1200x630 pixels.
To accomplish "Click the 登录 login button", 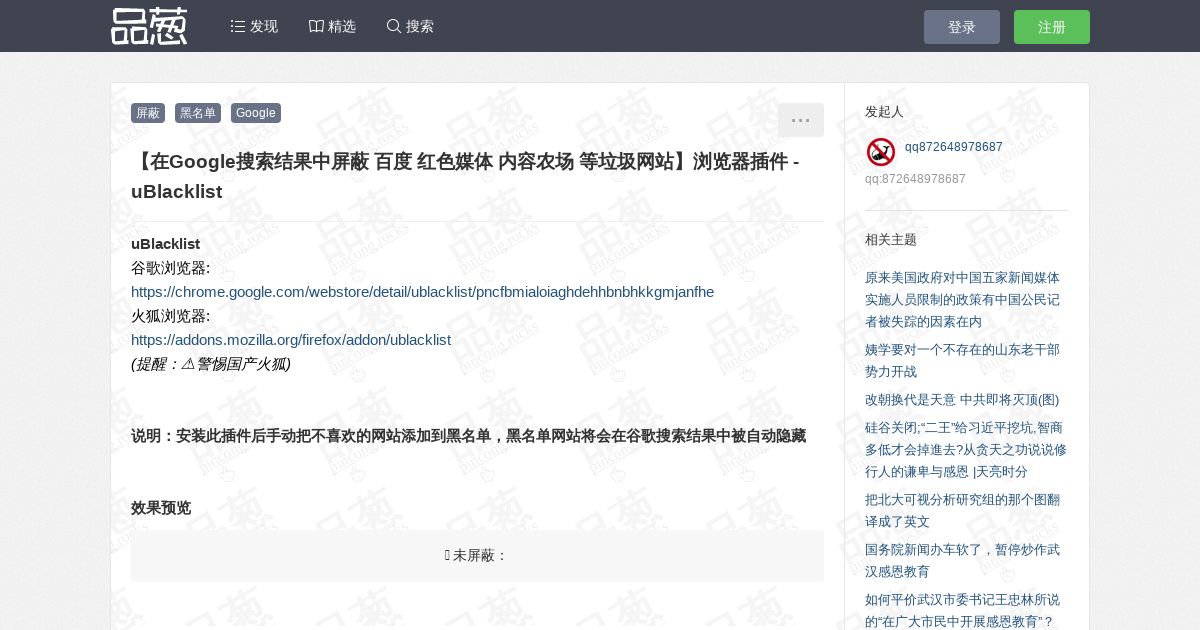I will [x=962, y=27].
